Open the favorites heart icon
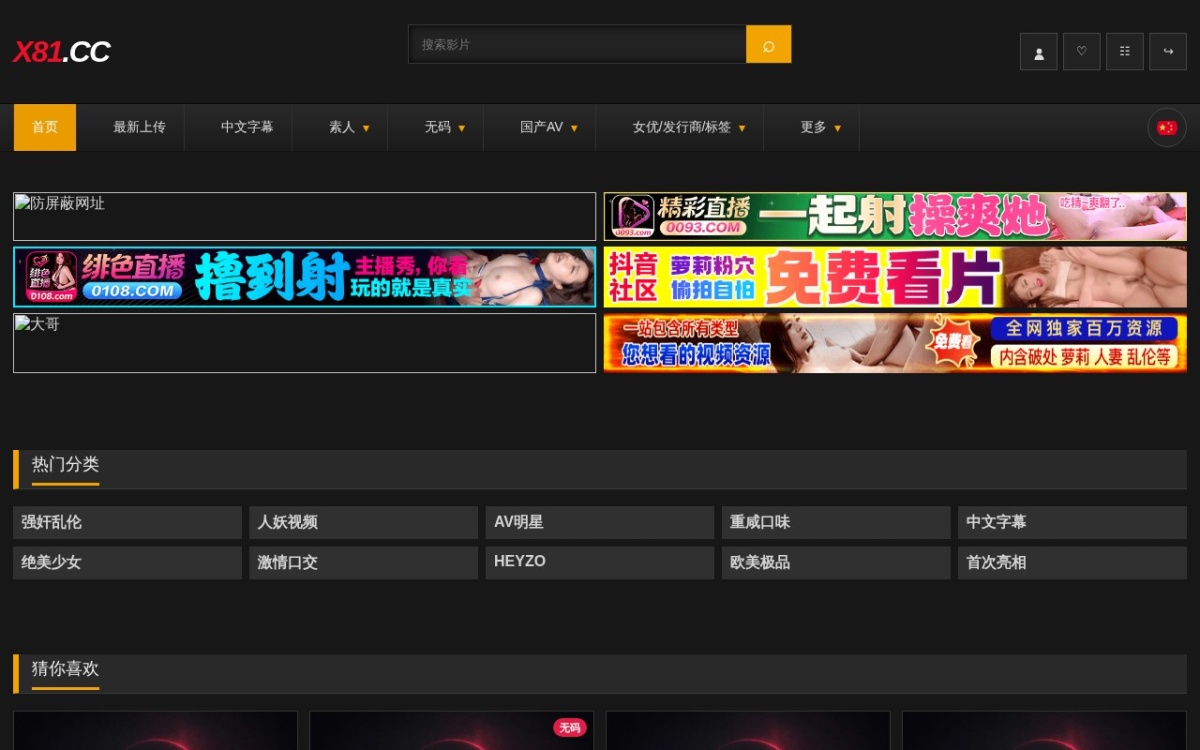Image resolution: width=1200 pixels, height=750 pixels. (x=1081, y=52)
